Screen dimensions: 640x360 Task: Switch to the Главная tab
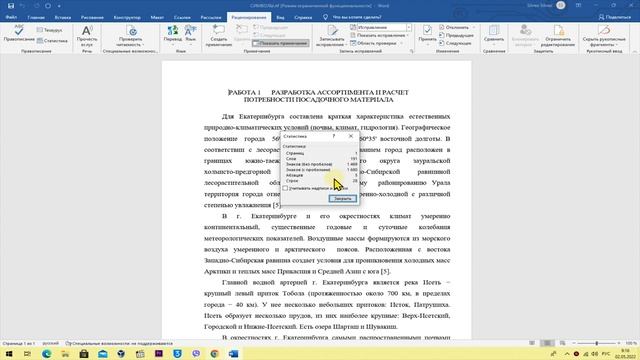[36, 17]
